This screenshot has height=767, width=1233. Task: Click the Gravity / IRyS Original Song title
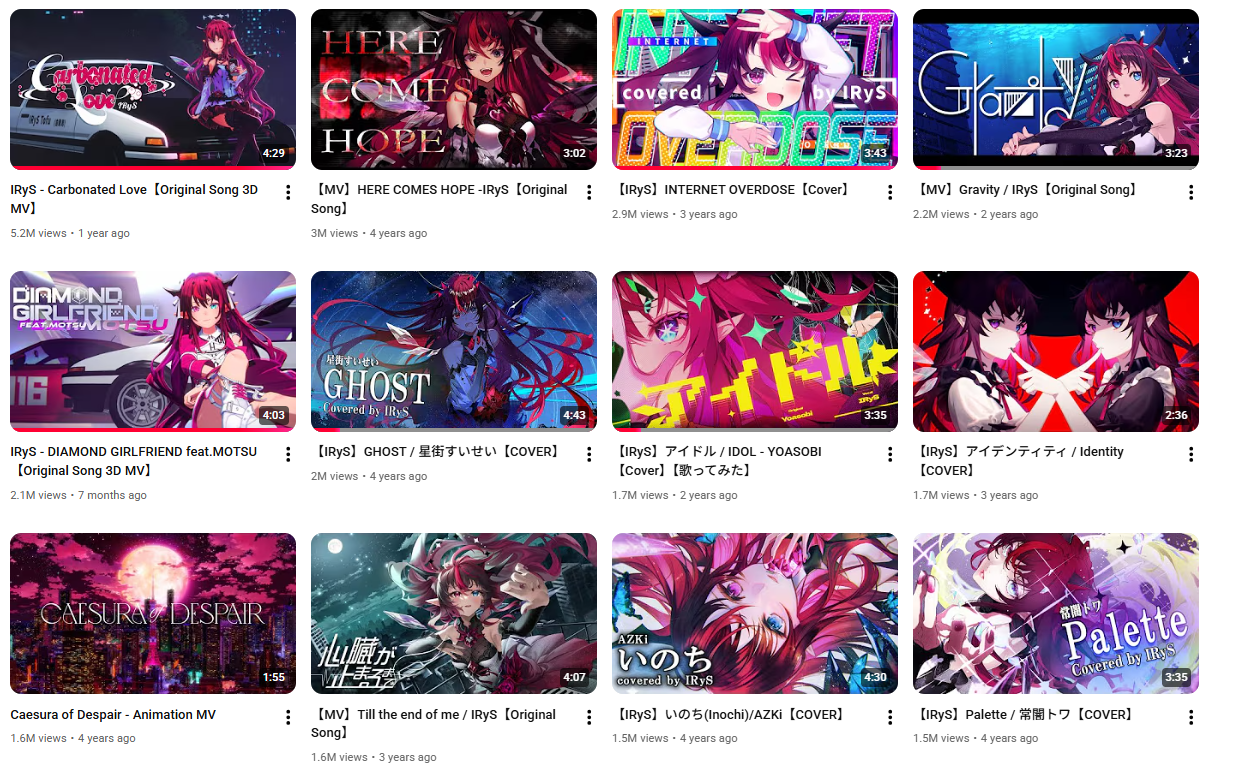pyautogui.click(x=1025, y=189)
